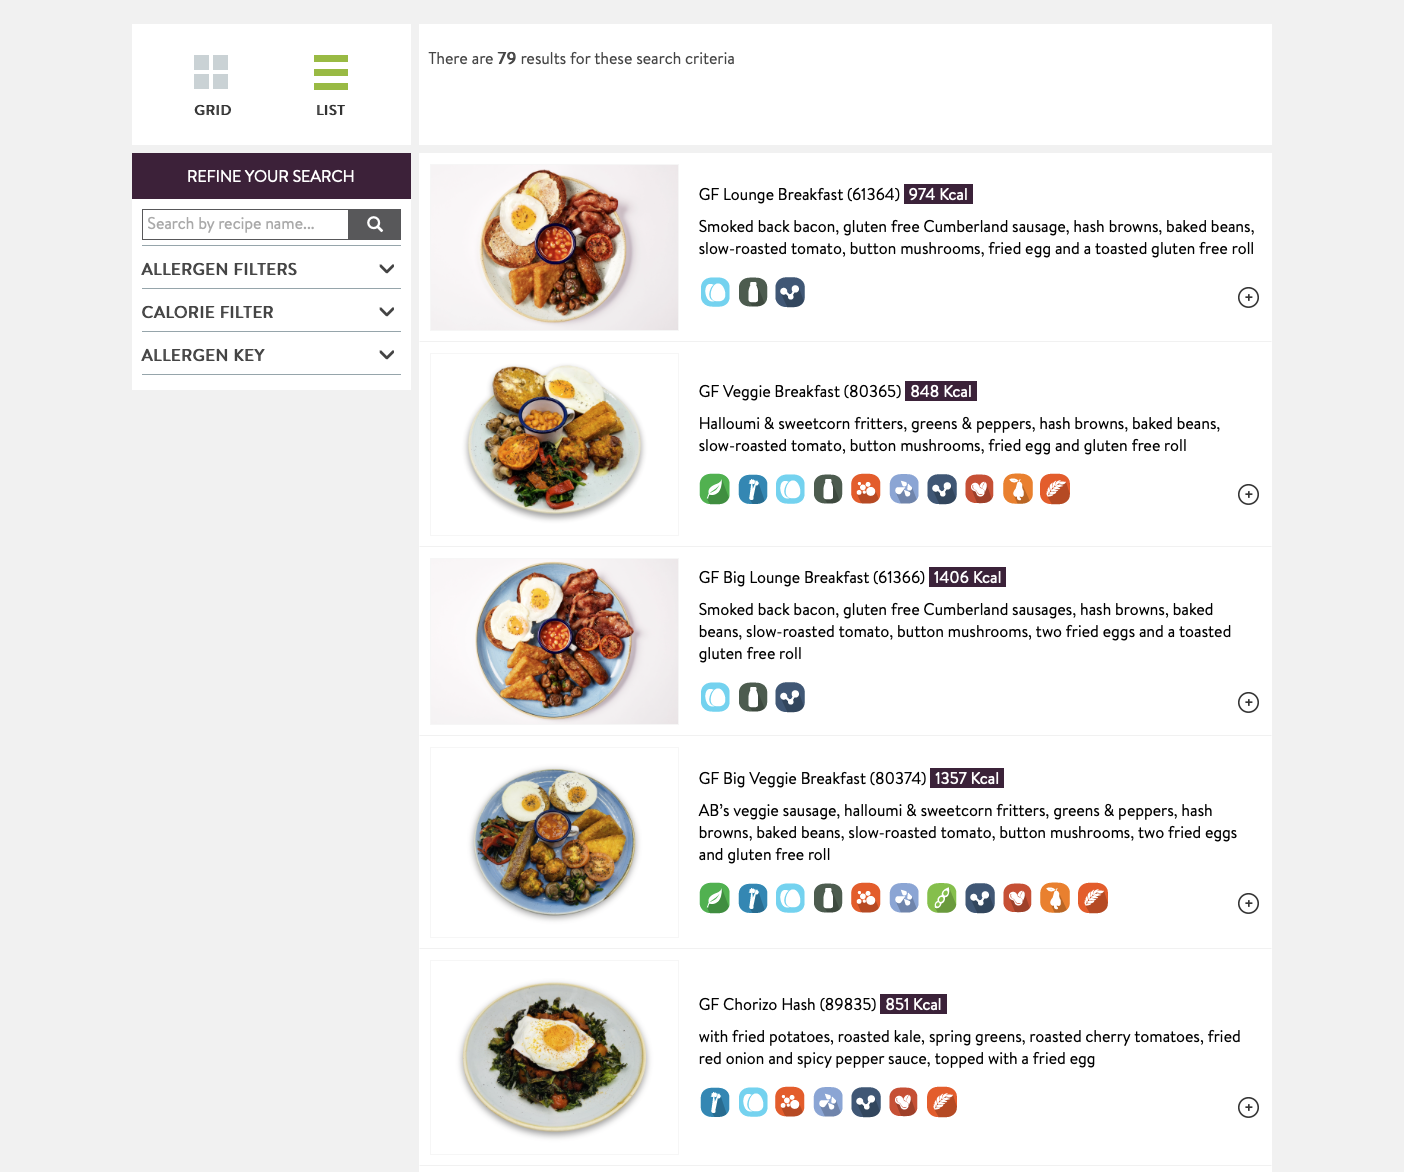
Task: Expand the Allergen Key section
Action: pos(270,355)
